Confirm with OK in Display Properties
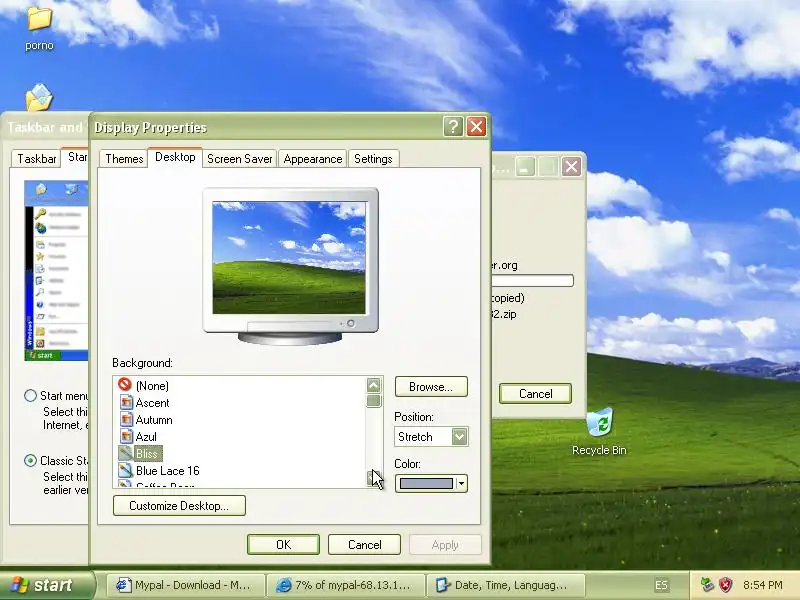The width and height of the screenshot is (800, 600). coord(283,544)
